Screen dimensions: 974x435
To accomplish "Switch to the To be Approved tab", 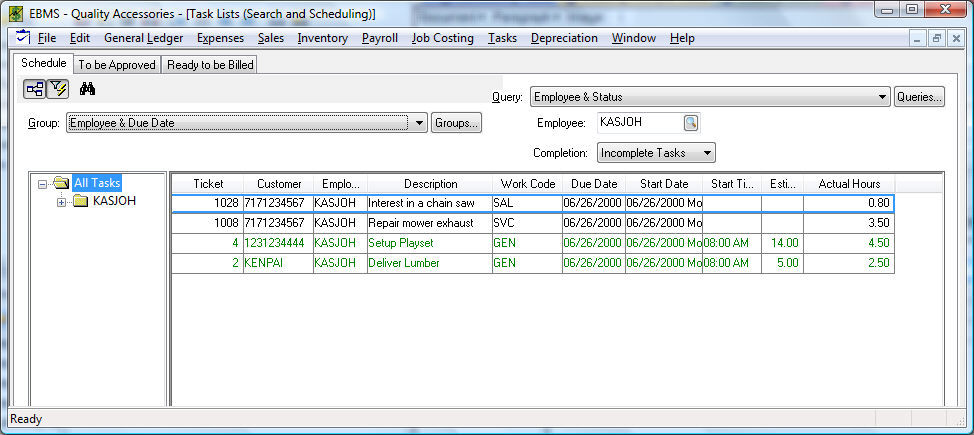I will [117, 65].
